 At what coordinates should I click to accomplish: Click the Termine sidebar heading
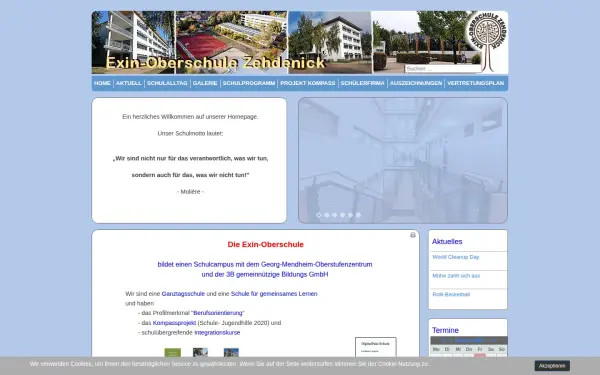coord(445,330)
